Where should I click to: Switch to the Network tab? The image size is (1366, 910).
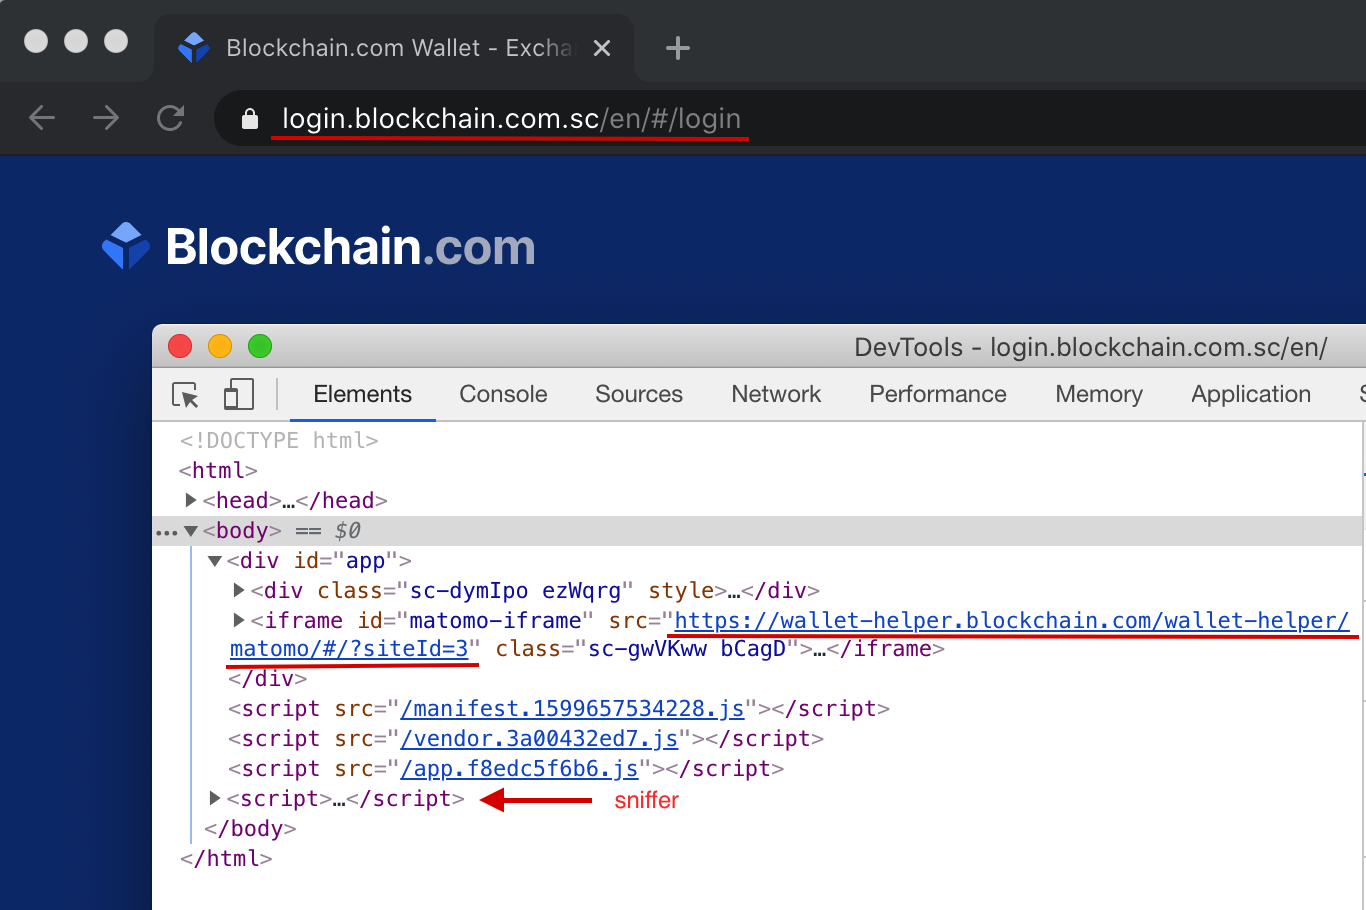(x=776, y=394)
